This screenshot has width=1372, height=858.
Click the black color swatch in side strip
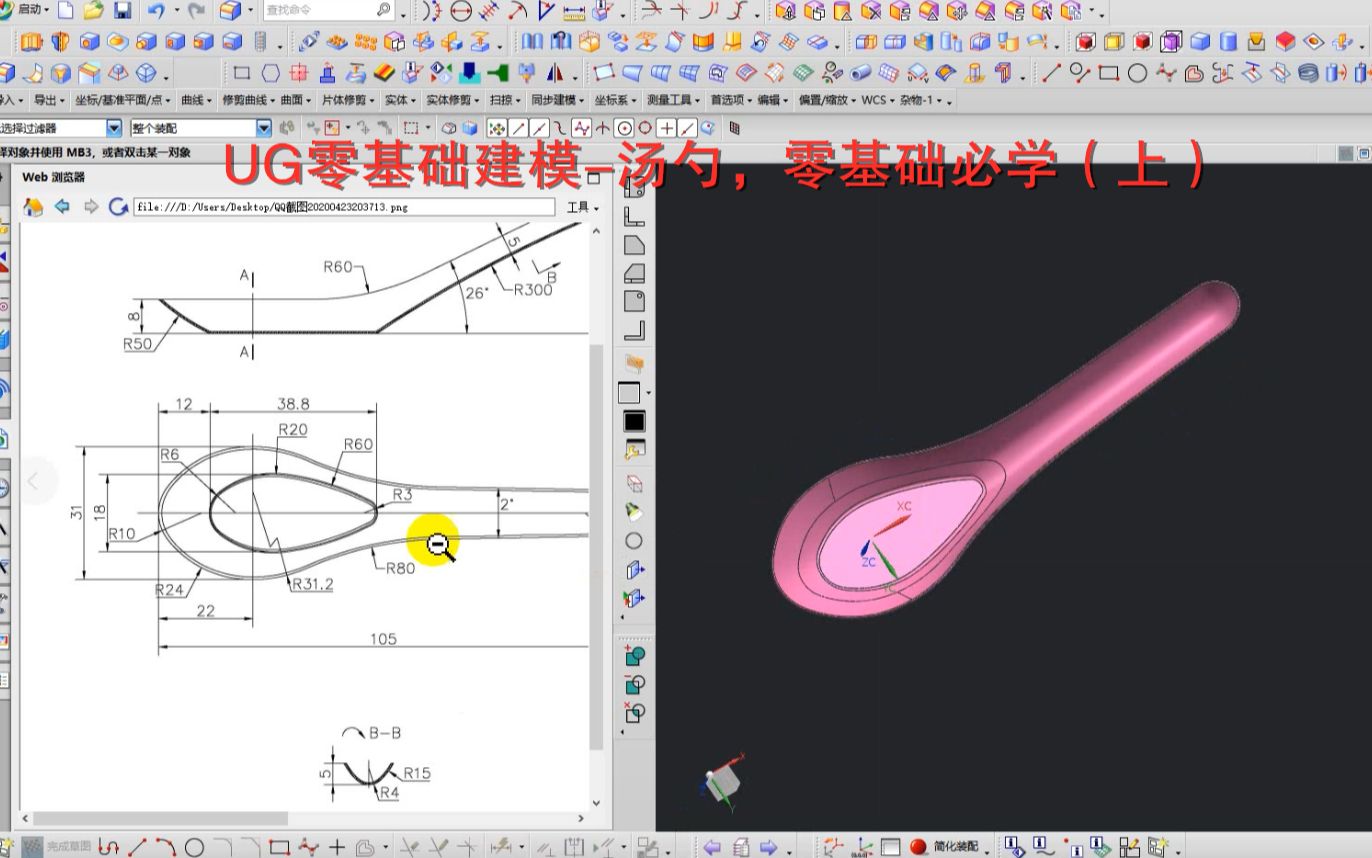pos(634,421)
